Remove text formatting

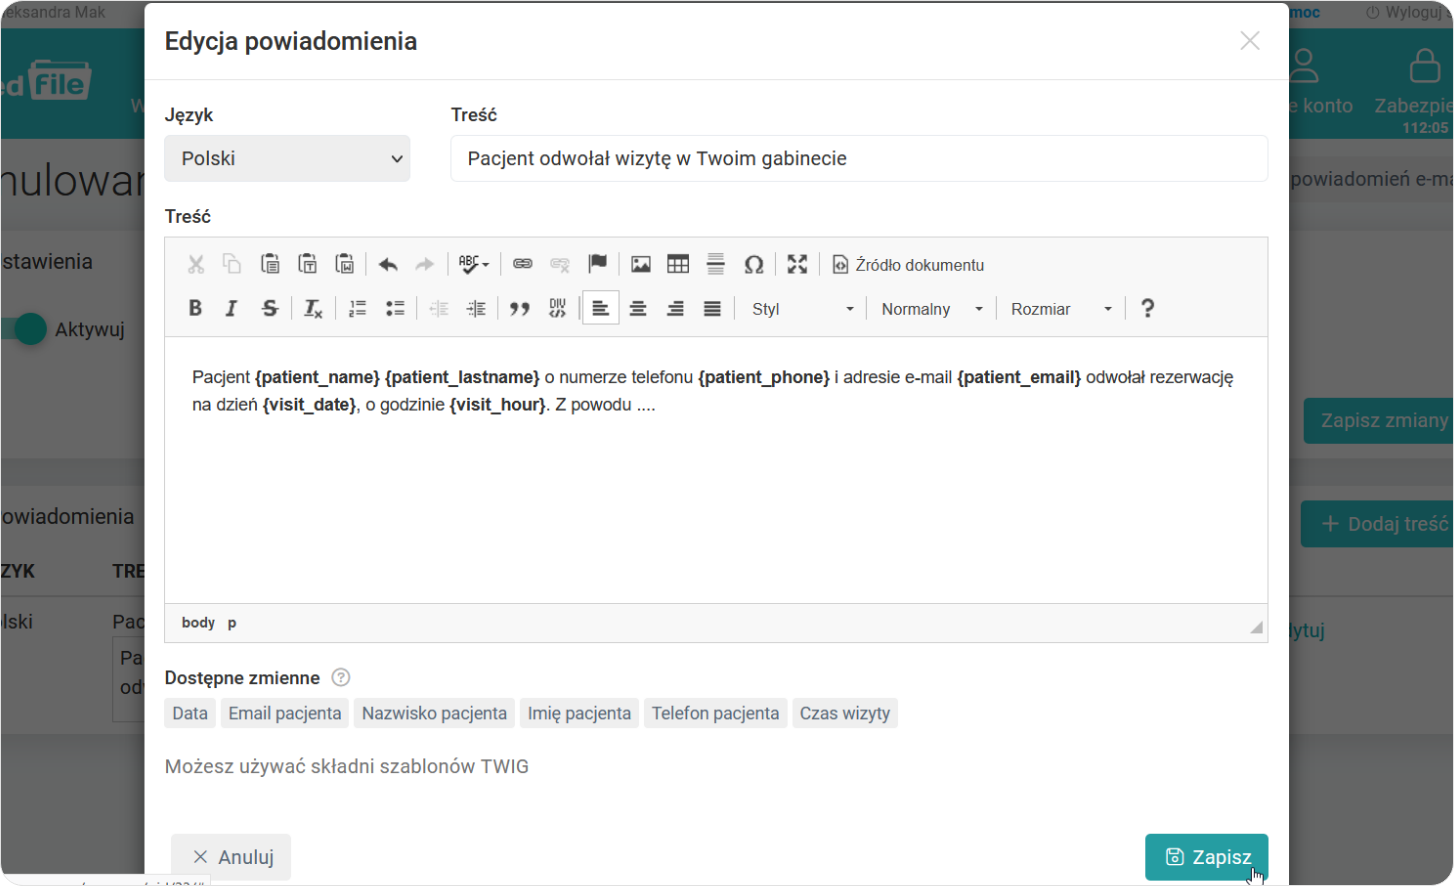click(x=313, y=308)
